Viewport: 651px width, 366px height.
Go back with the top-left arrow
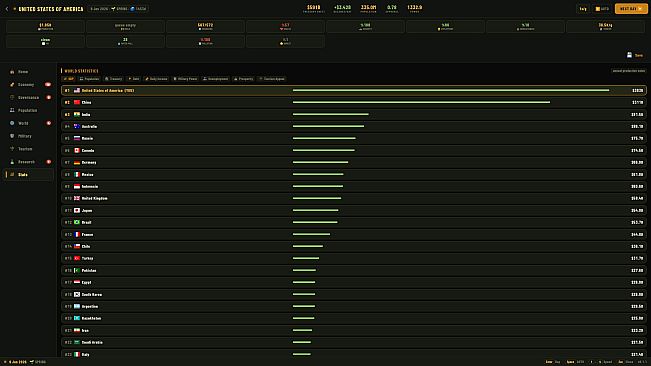click(7, 9)
